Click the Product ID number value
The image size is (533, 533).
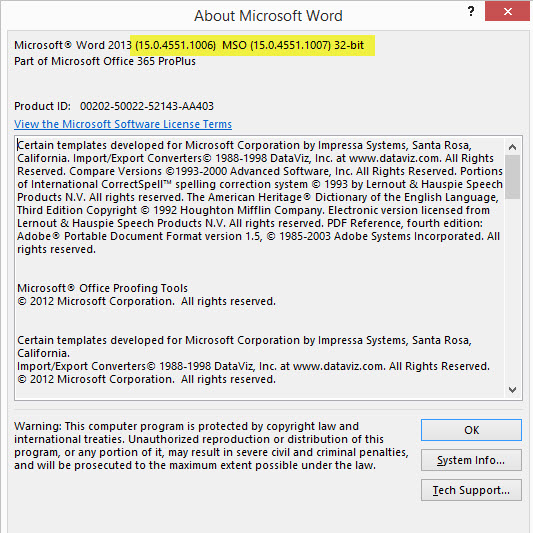click(x=147, y=106)
